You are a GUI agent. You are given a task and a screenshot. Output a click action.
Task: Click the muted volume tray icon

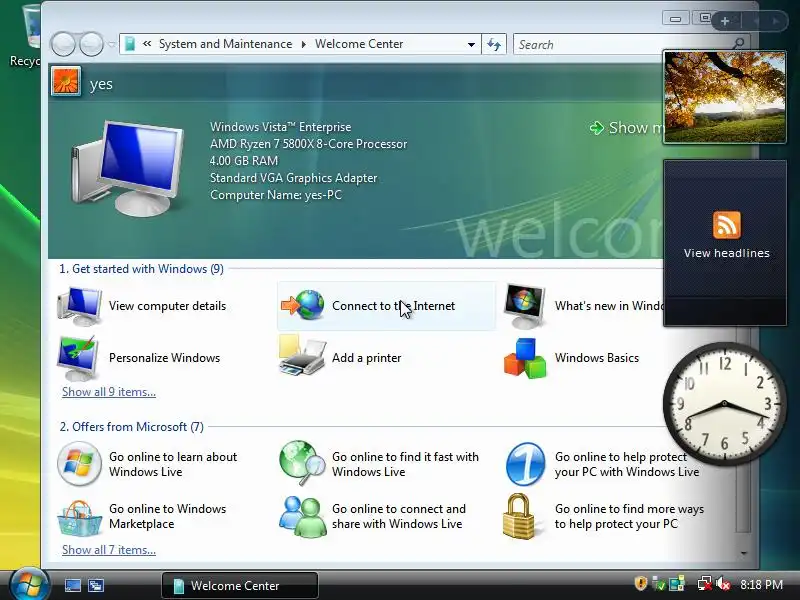click(x=723, y=584)
